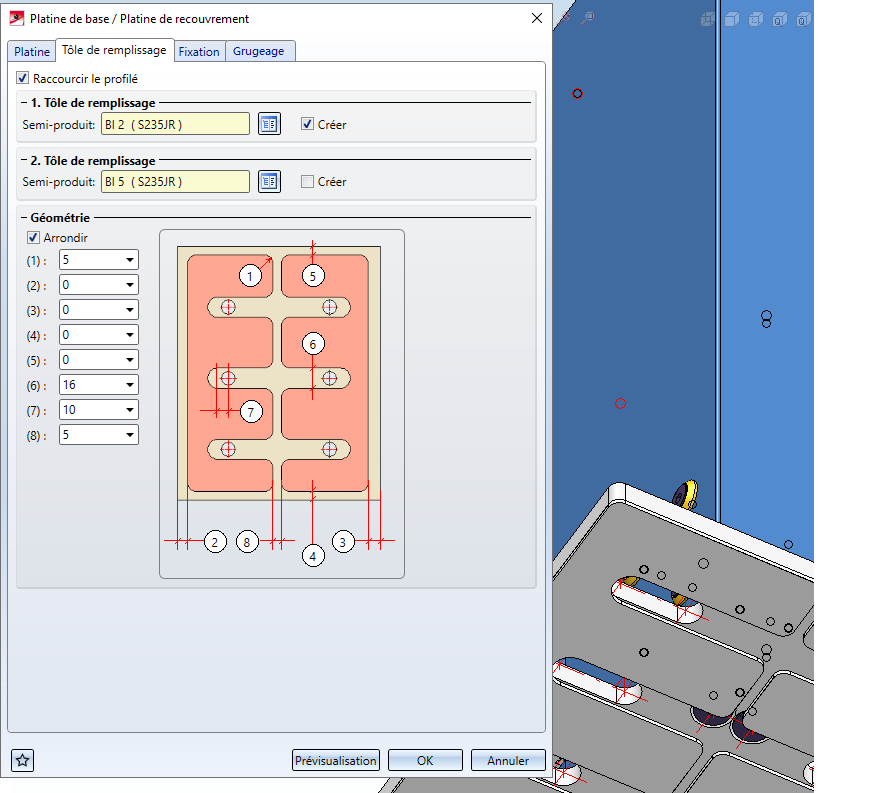This screenshot has width=889, height=793.
Task: Click the BI 2 (S235JR) semi-product field
Action: pos(175,124)
